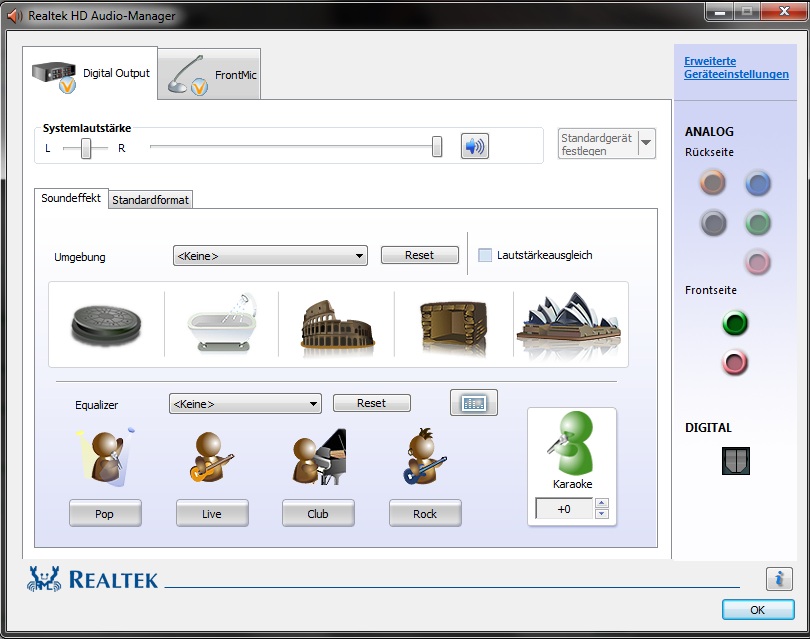Viewport: 810px width, 639px height.
Task: Select the manhole cover environment icon
Action: [106, 324]
